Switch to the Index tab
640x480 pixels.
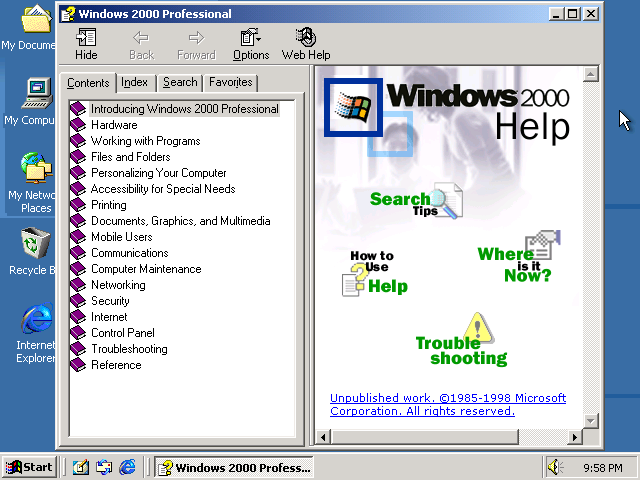coord(135,82)
